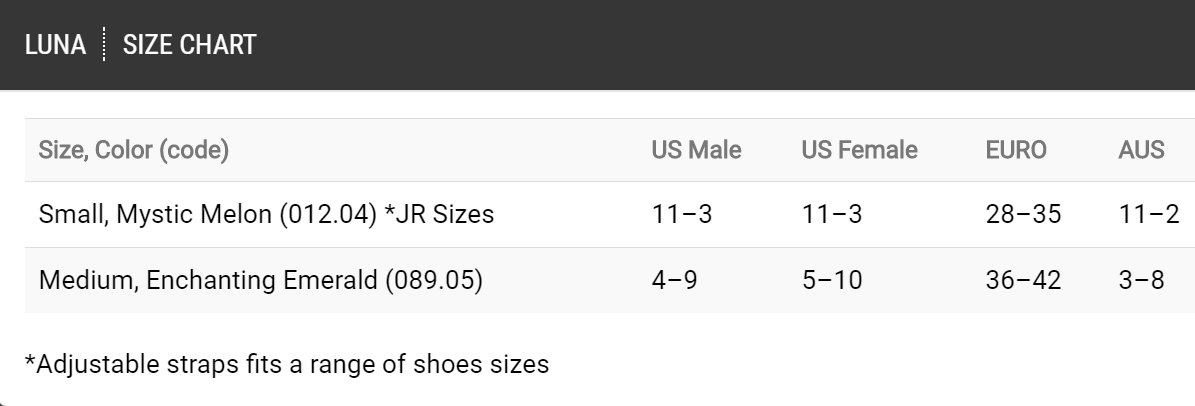Click EURO size 36–42 cell

pos(1023,280)
